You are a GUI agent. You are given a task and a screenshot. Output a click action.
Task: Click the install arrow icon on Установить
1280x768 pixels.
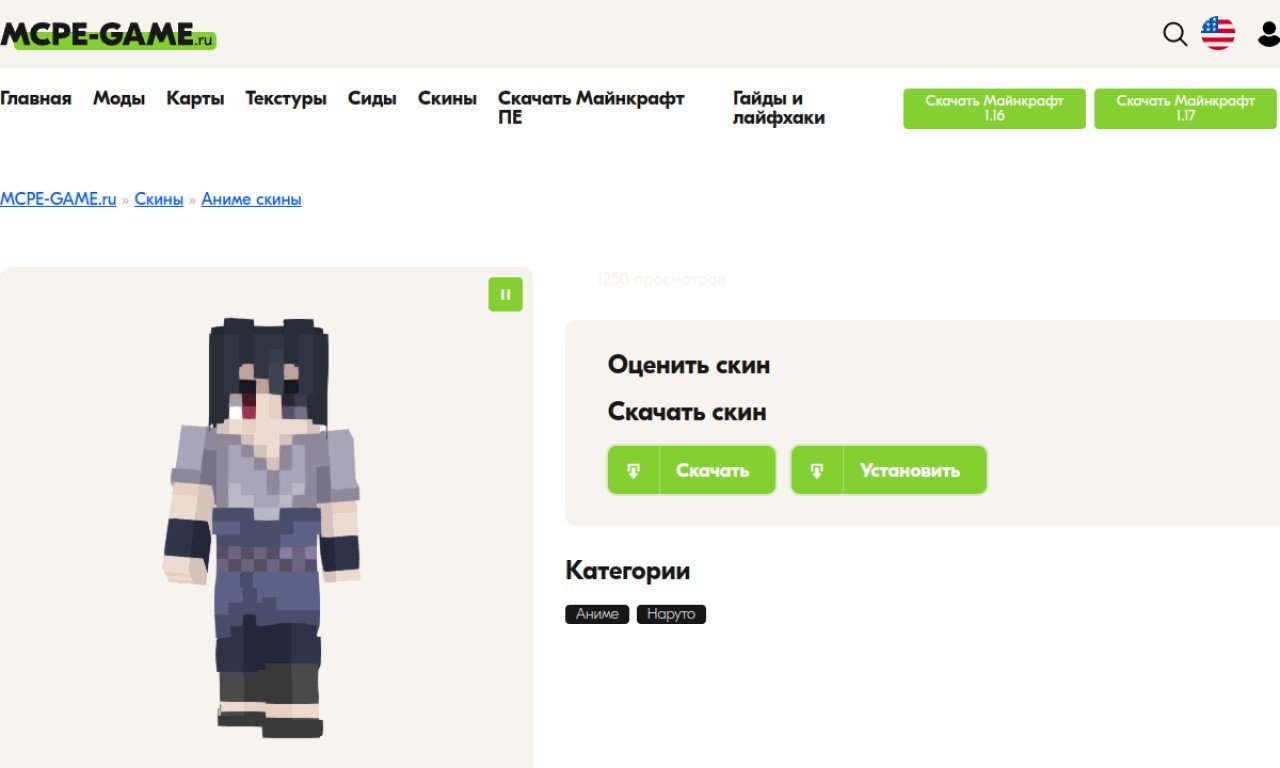click(817, 470)
